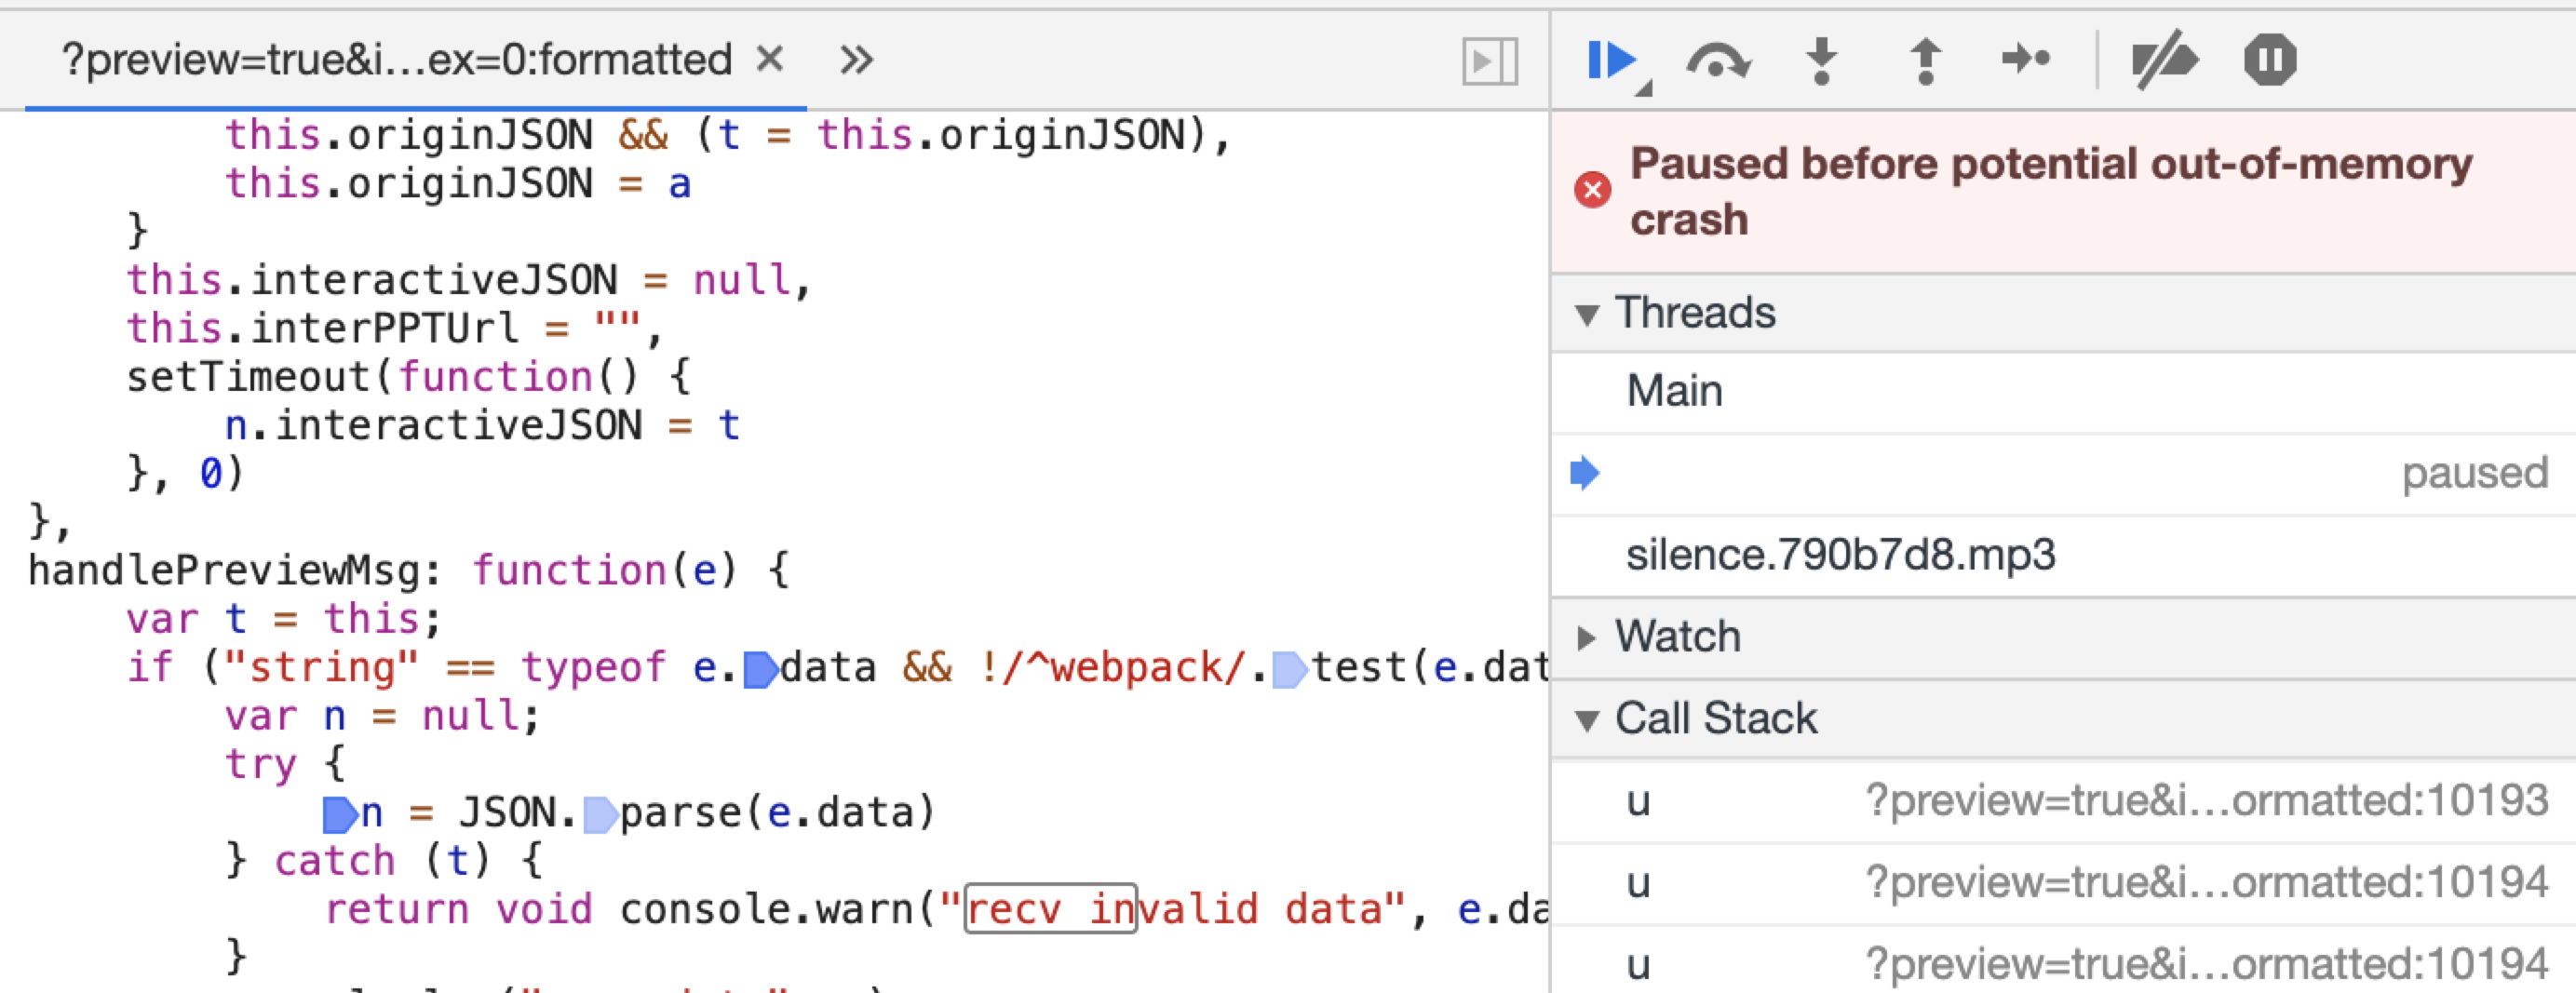Open call stack frame u at line 10193
Image resolution: width=2576 pixels, height=993 pixels.
click(x=2063, y=801)
